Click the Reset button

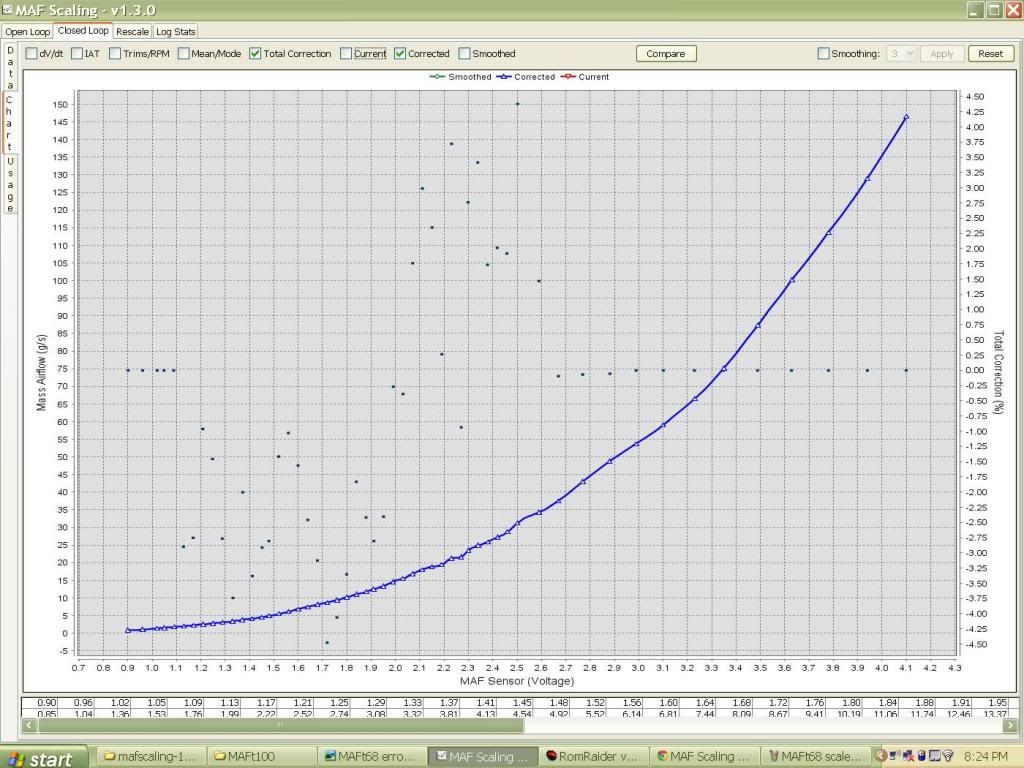click(x=990, y=54)
